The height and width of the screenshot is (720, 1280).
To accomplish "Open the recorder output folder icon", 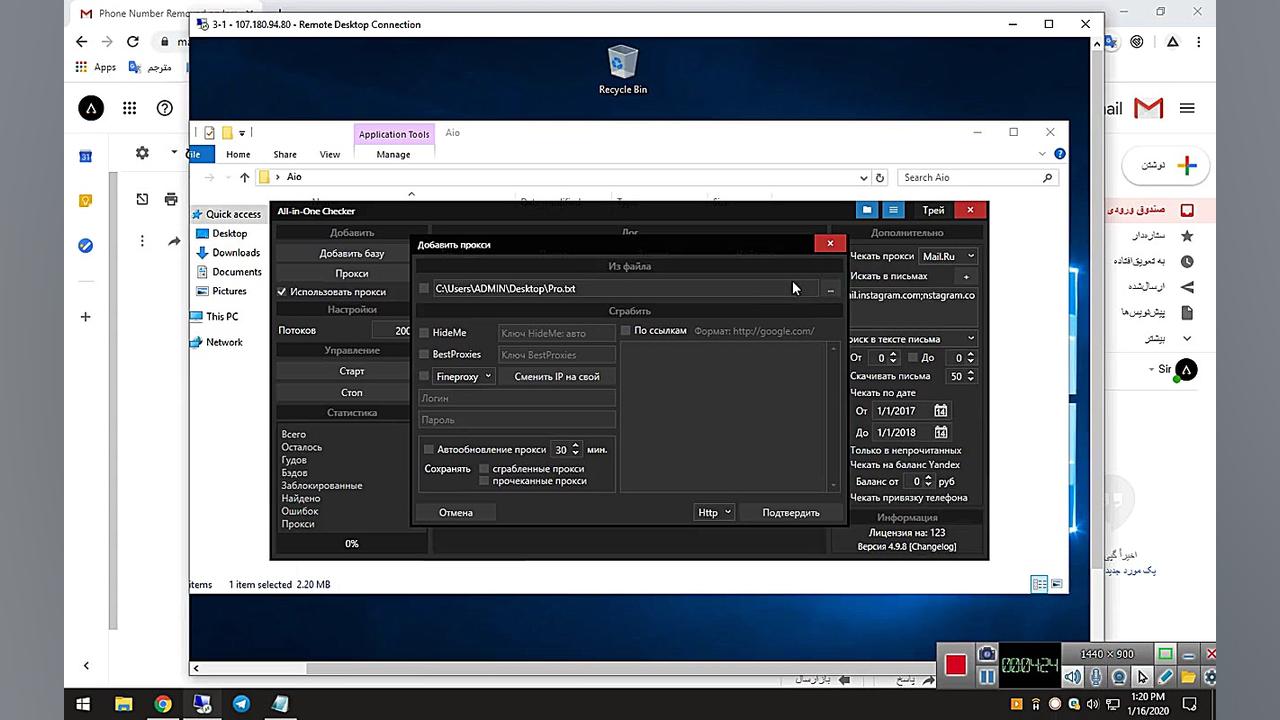I will coord(1189,677).
